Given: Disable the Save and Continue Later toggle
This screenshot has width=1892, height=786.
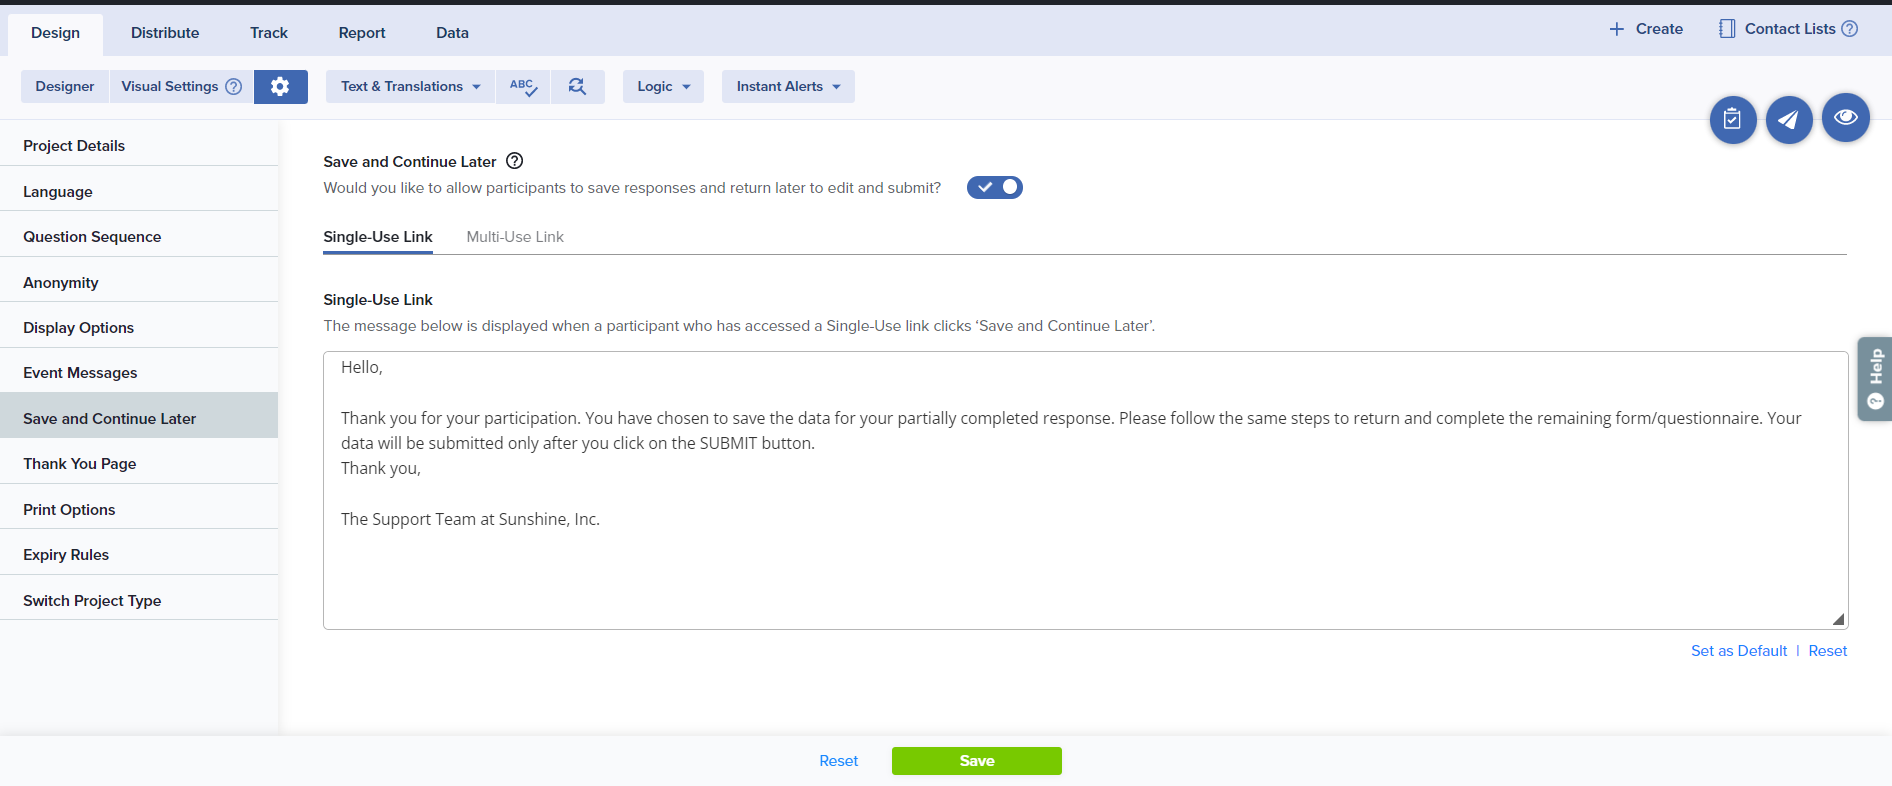Looking at the screenshot, I should pos(994,187).
